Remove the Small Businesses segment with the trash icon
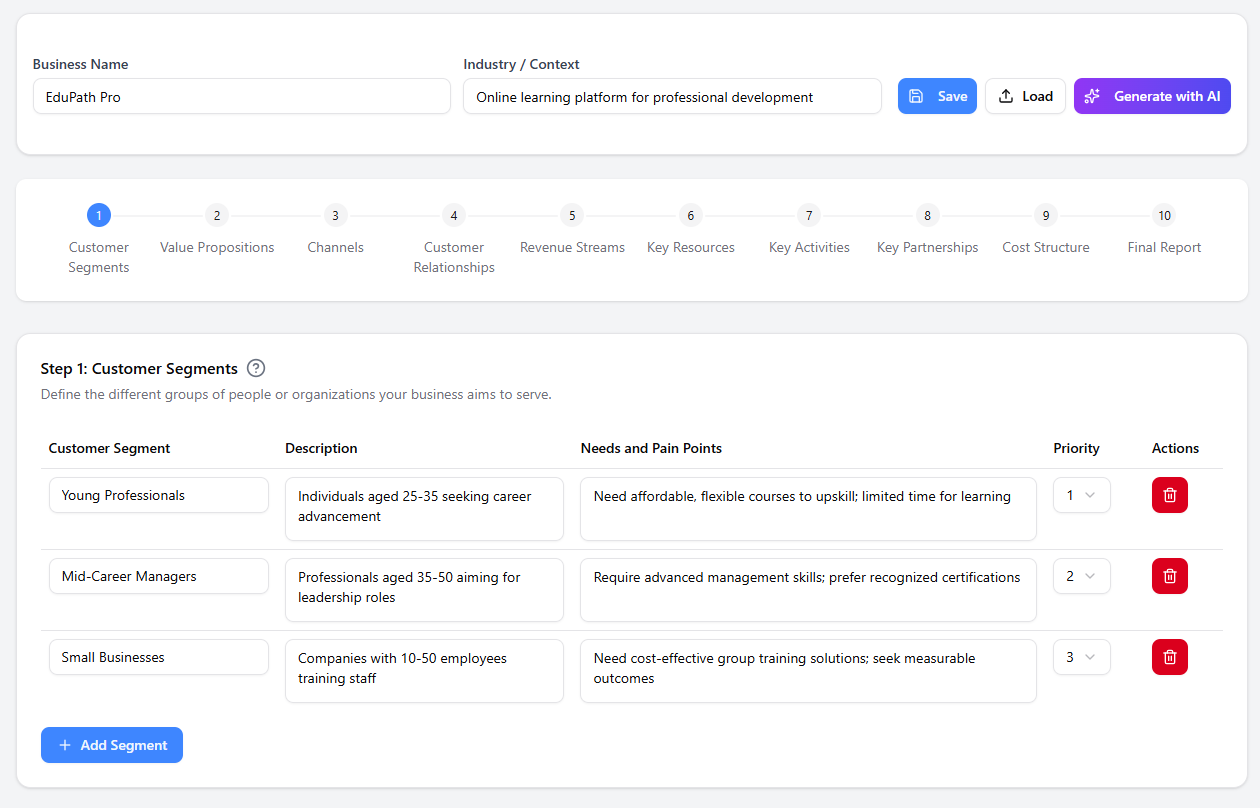The image size is (1260, 808). [1169, 656]
